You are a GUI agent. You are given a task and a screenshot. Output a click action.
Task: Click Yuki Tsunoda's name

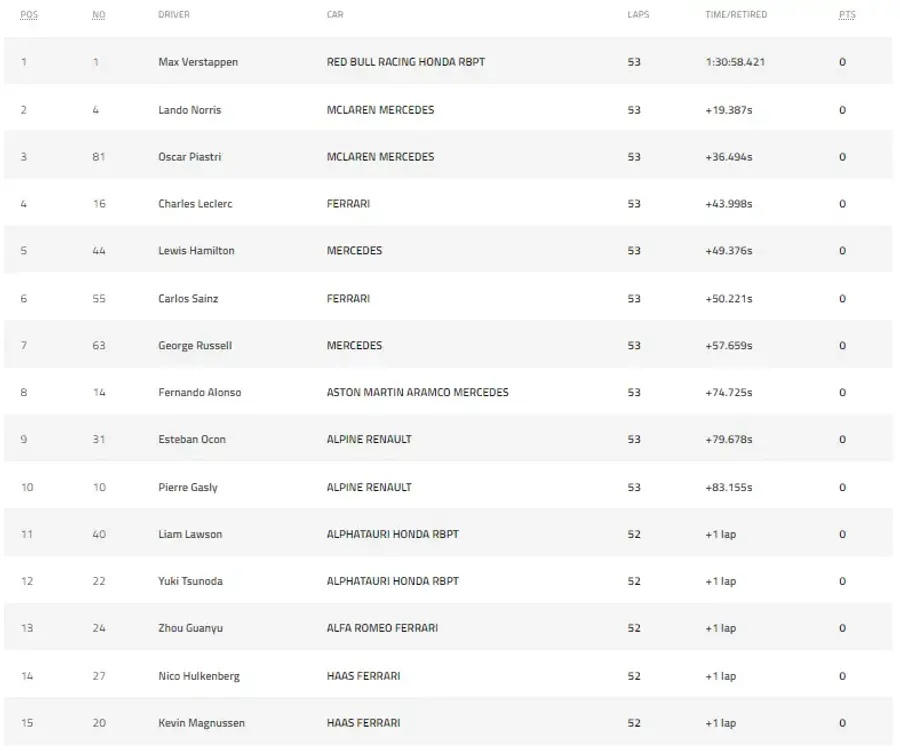[190, 582]
